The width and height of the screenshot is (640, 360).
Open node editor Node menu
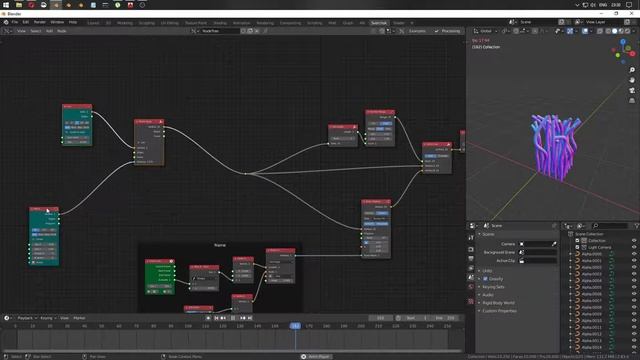[x=62, y=31]
